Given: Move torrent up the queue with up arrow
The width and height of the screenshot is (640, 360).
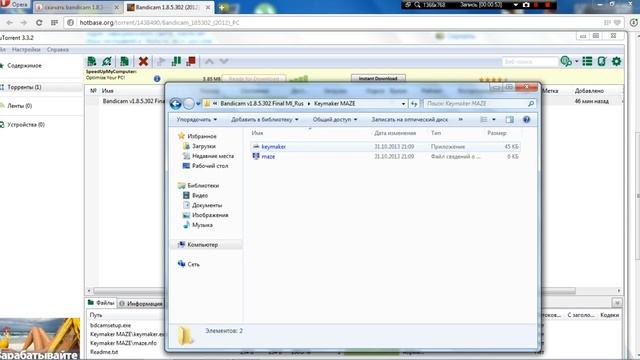Looking at the screenshot, I should click(209, 62).
